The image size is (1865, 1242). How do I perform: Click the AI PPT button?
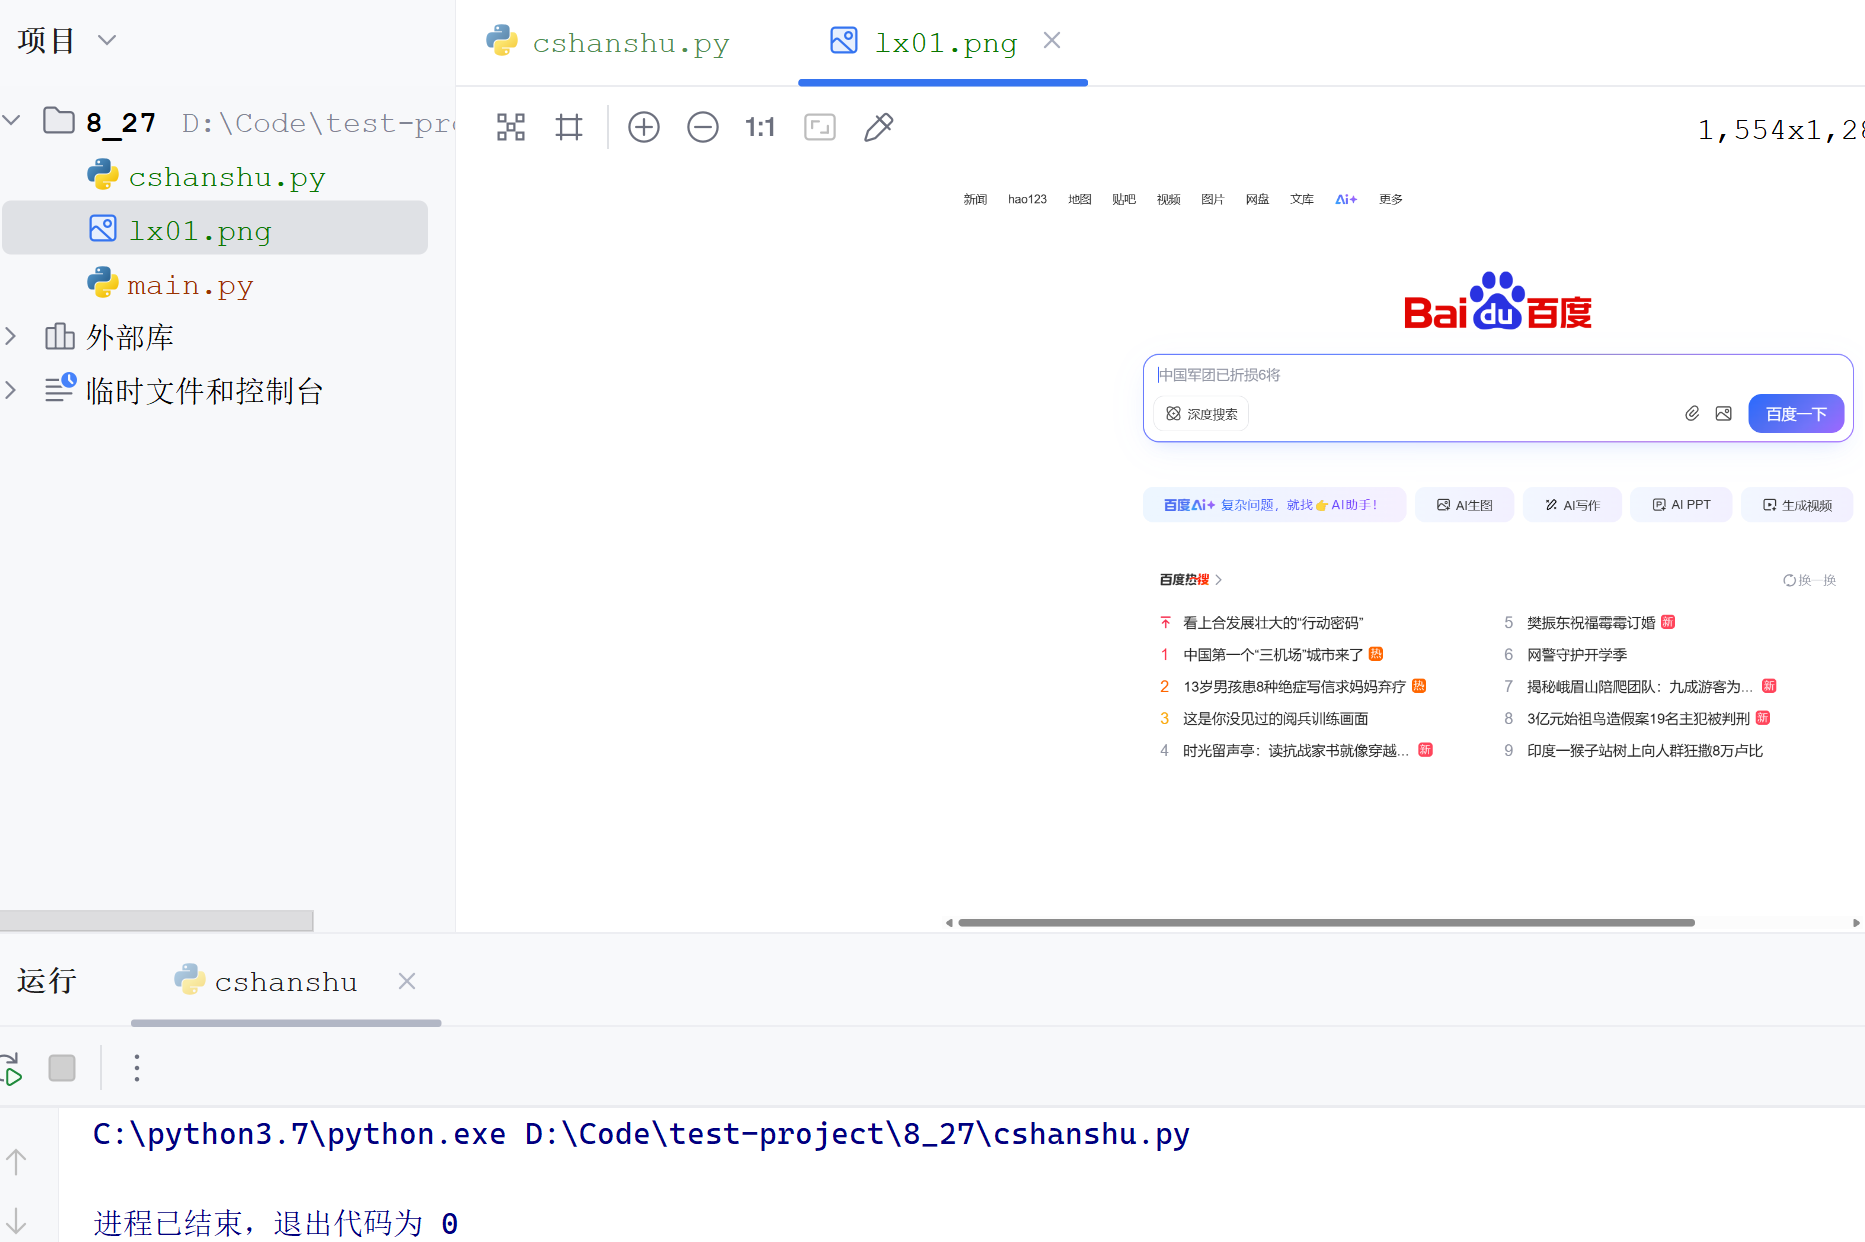1681,505
